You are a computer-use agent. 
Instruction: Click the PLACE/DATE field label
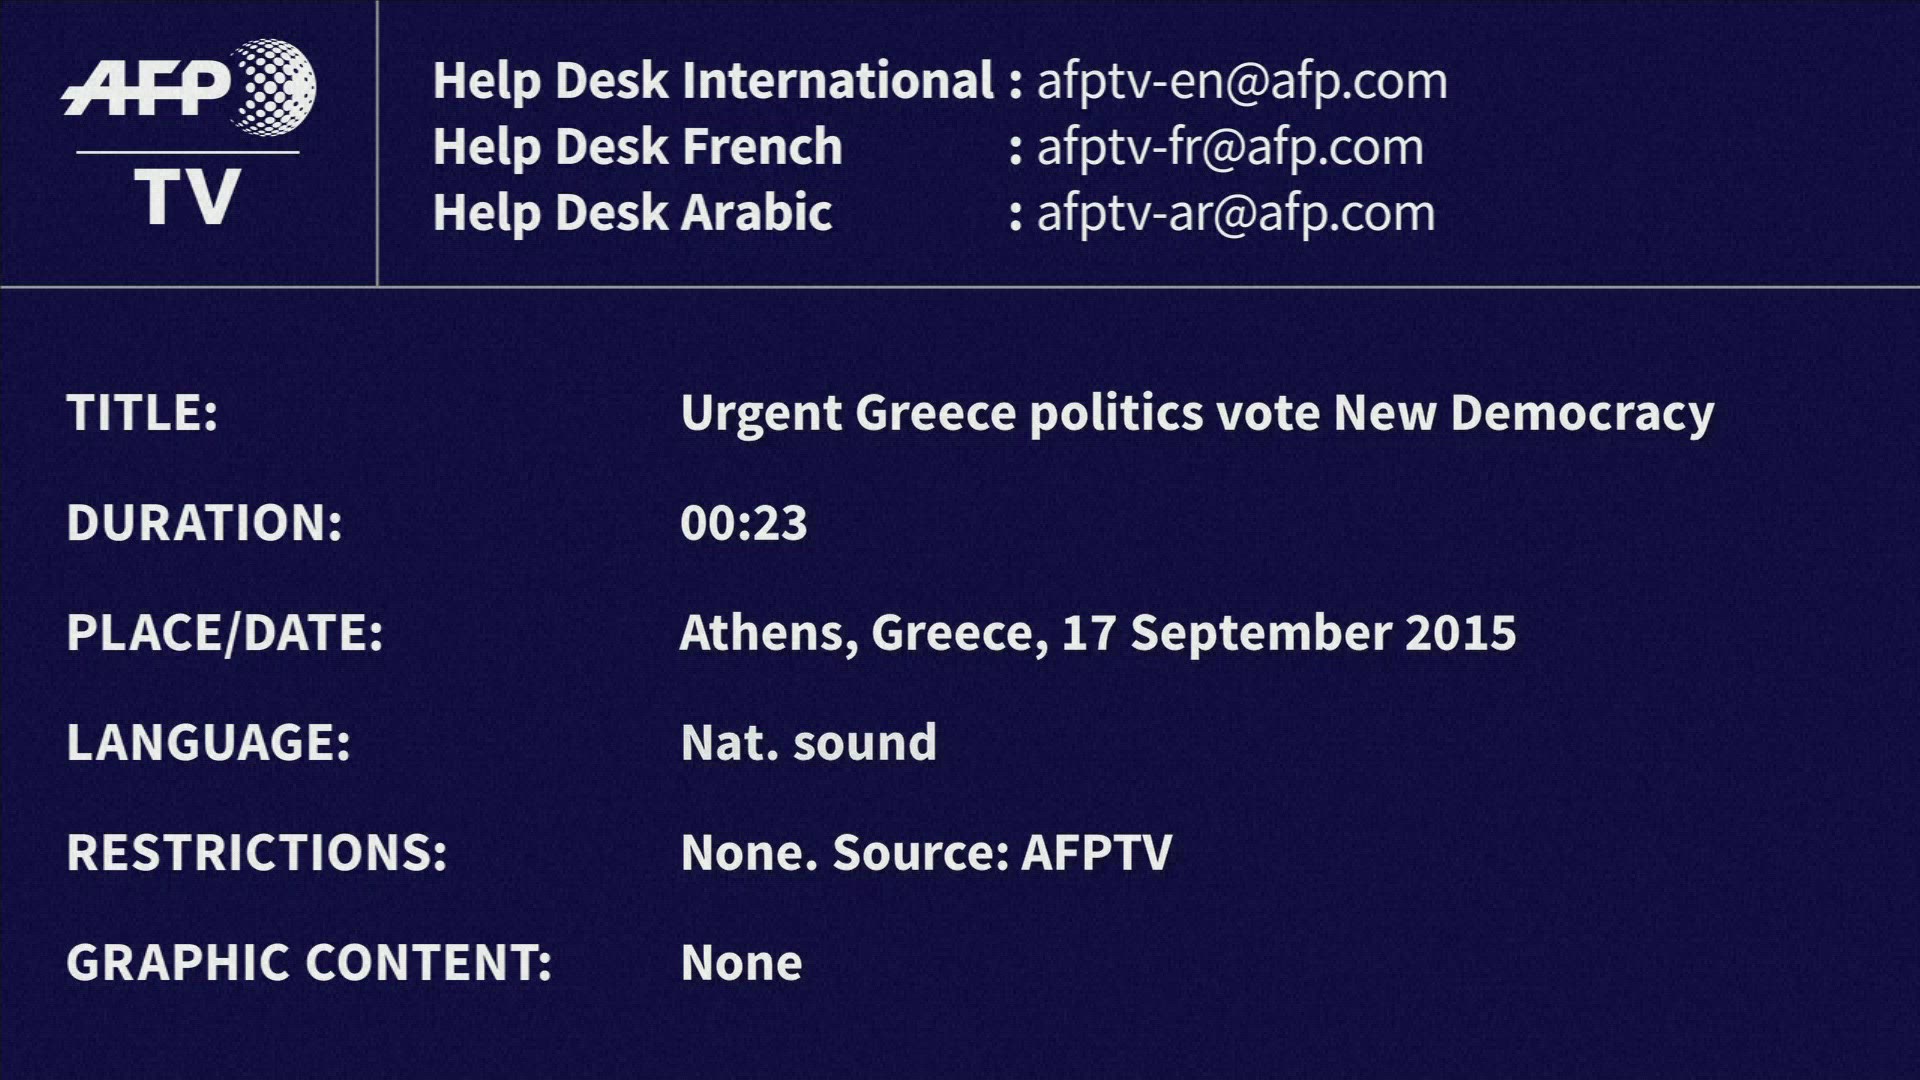coord(225,633)
